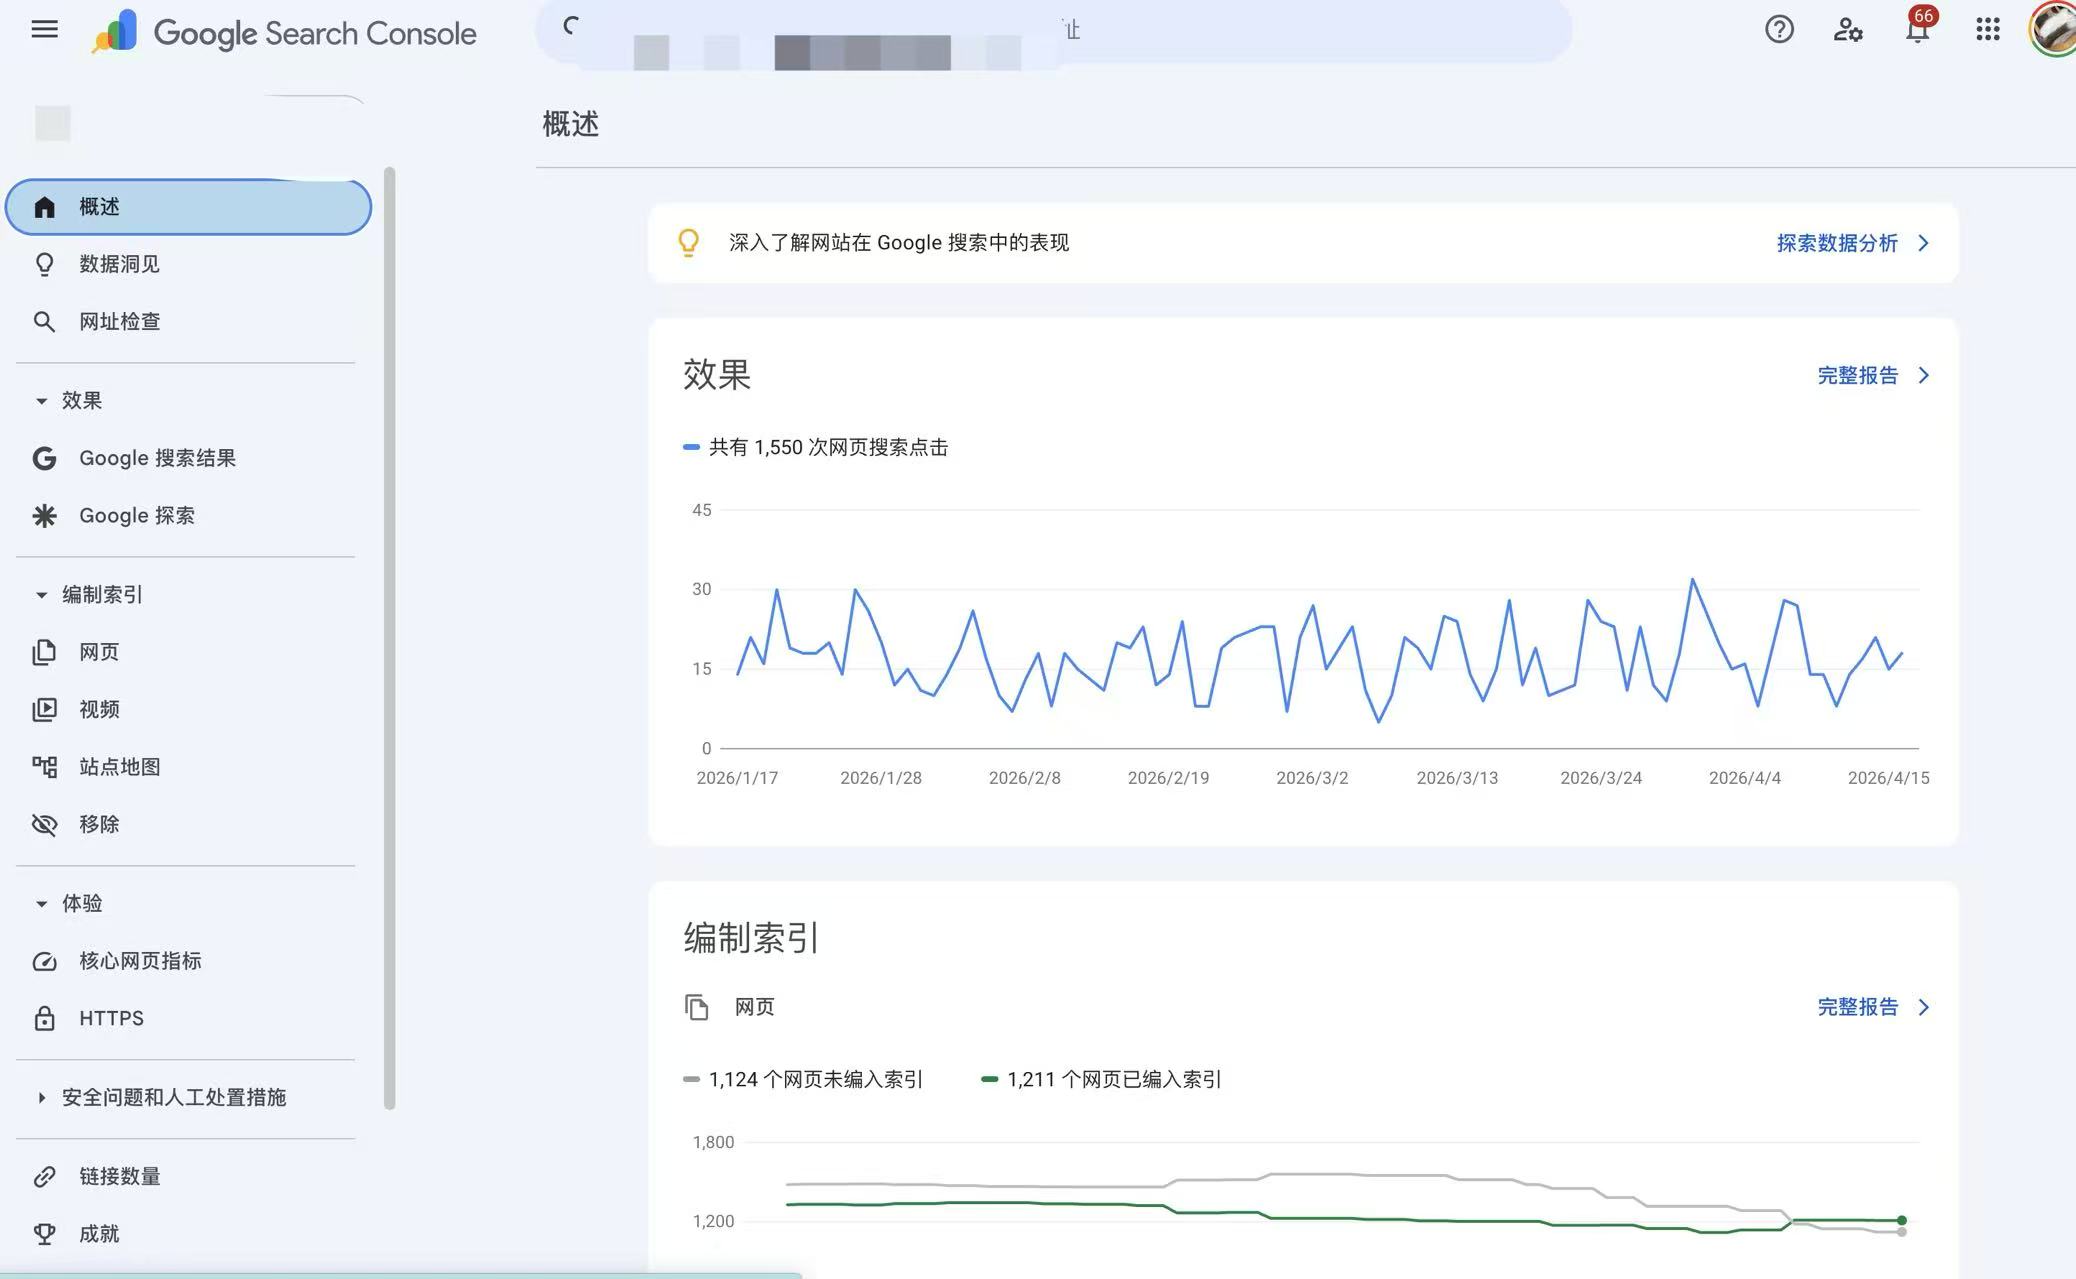Image resolution: width=2076 pixels, height=1279 pixels.
Task: Click the home icon beside 概述
Action: 44,207
